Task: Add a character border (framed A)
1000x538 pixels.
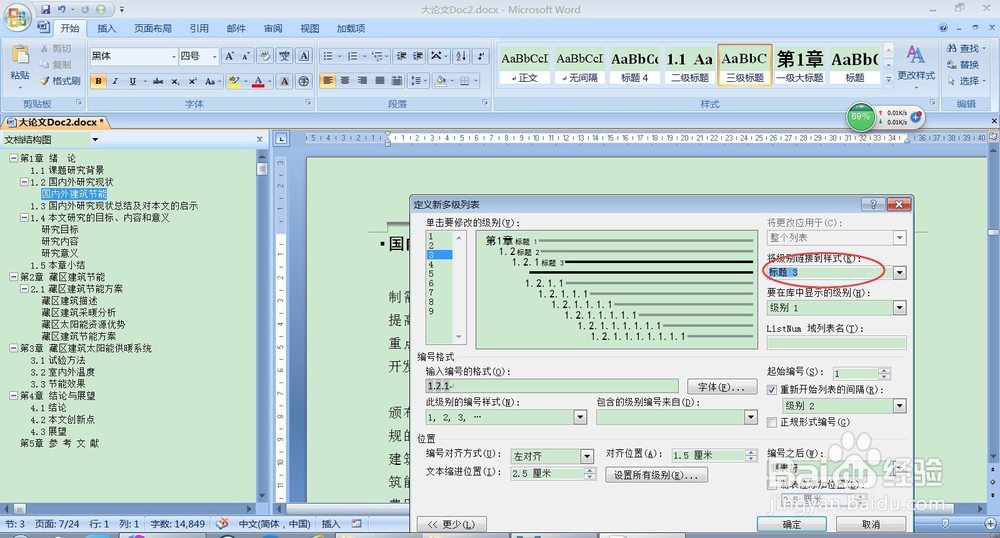Action: 304,56
